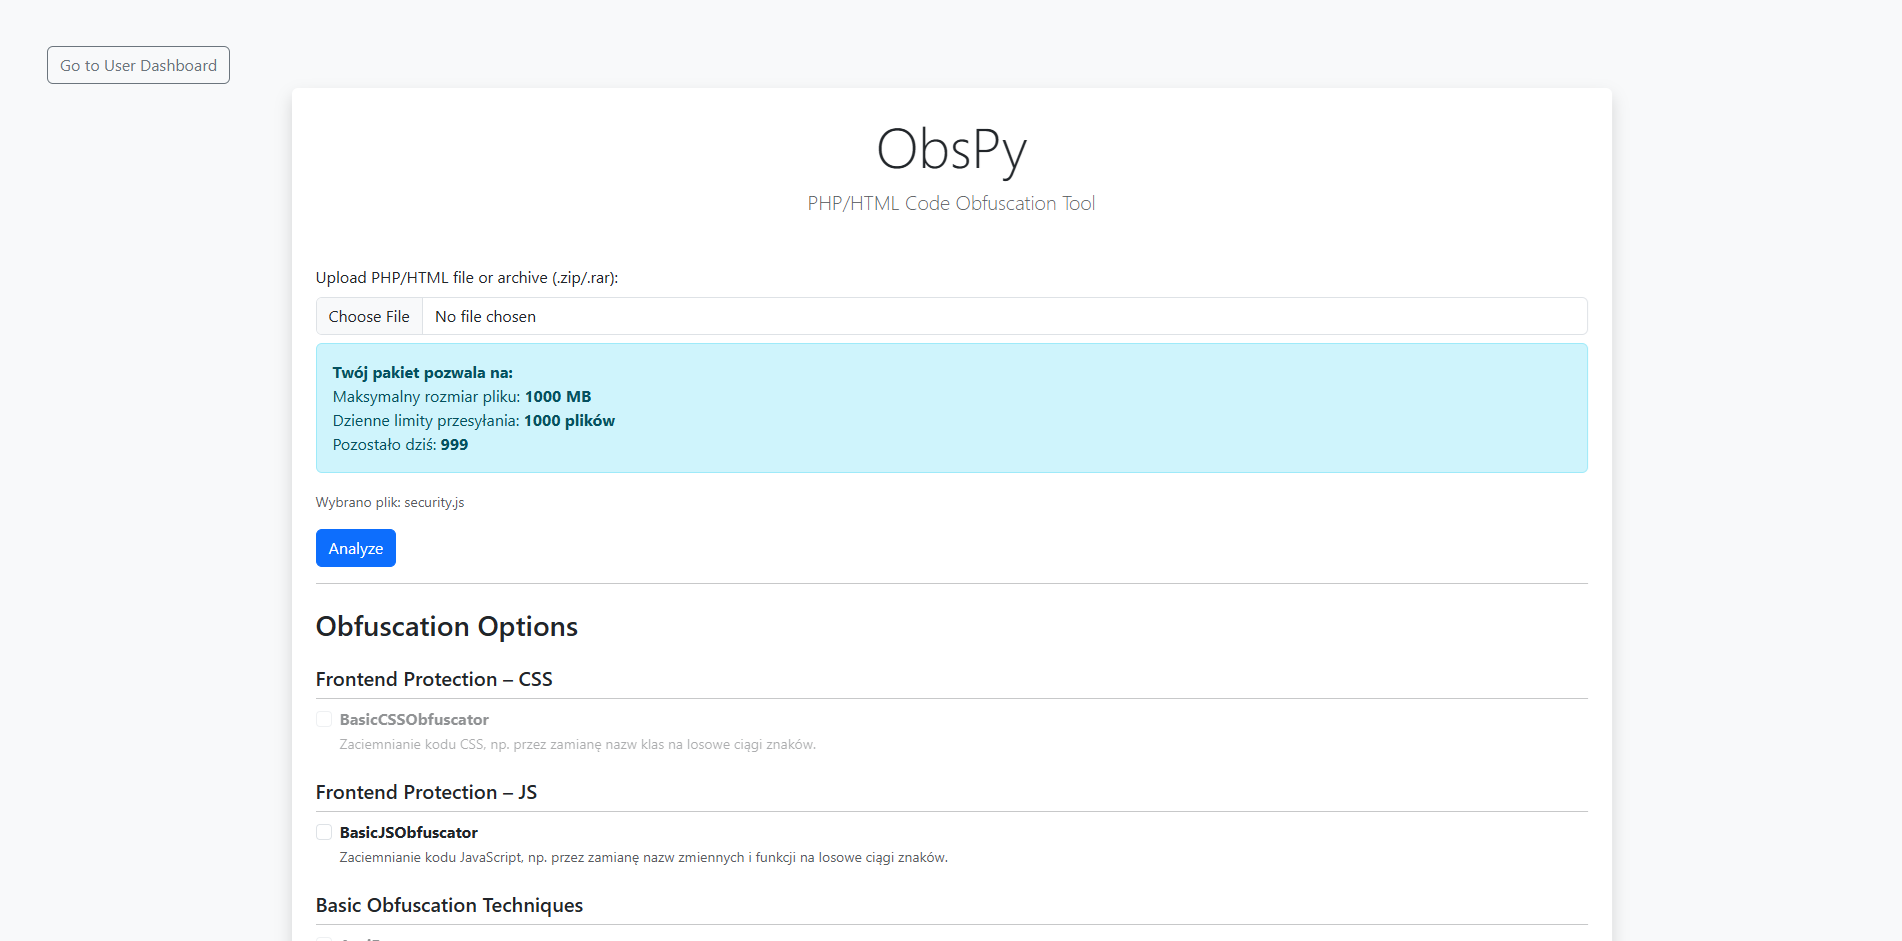The width and height of the screenshot is (1902, 941).
Task: Select the Frontend Protection – JS section heading
Action: click(426, 792)
